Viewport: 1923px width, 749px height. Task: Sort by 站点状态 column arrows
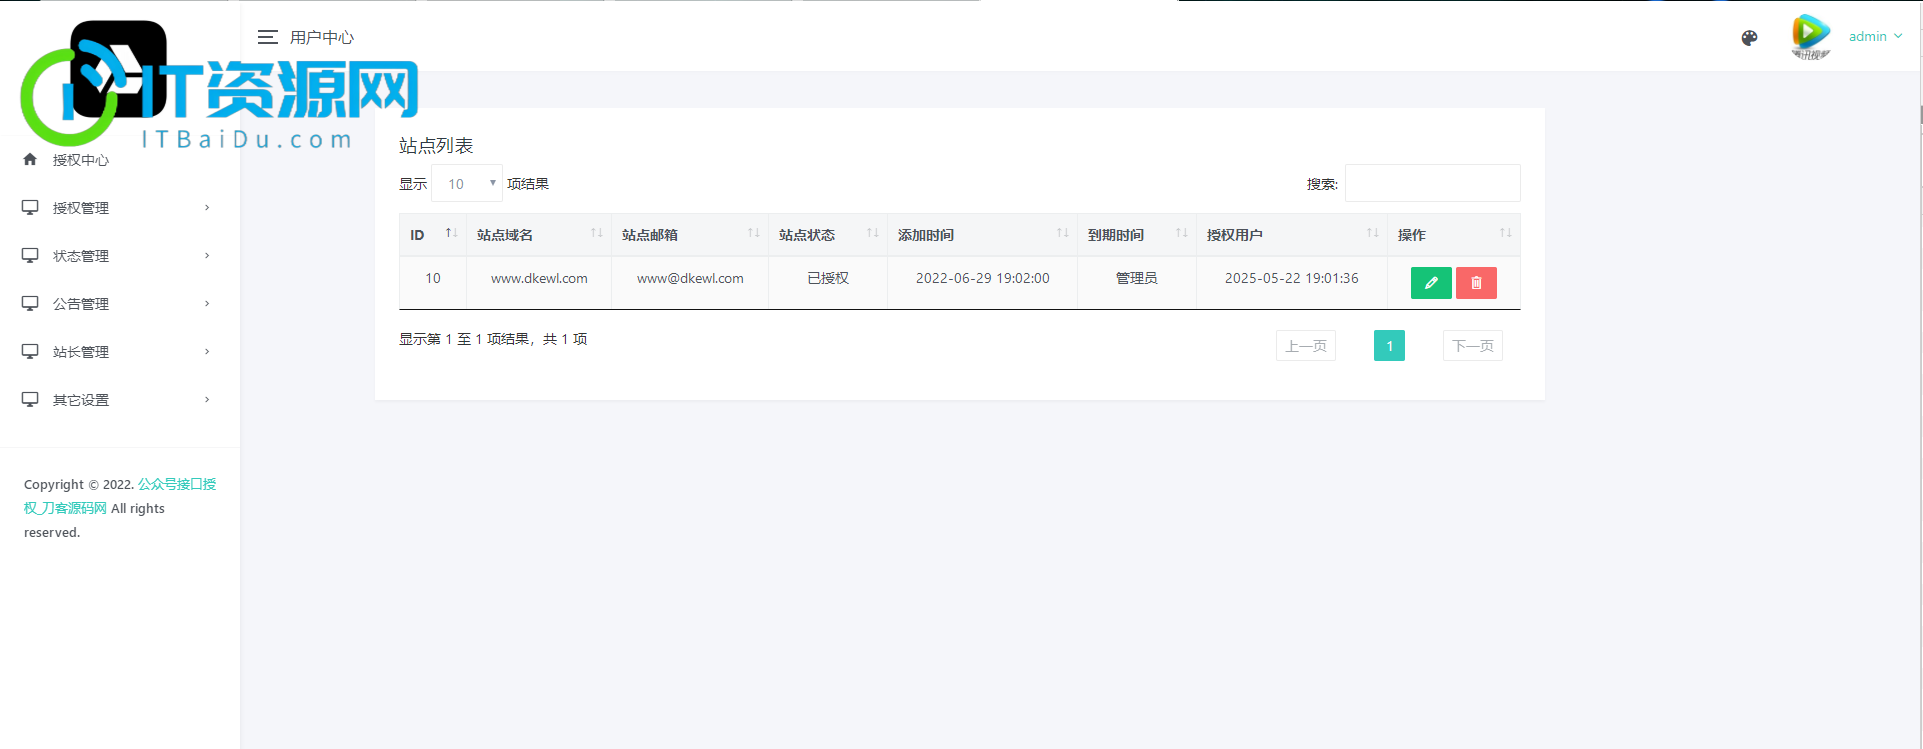coord(873,233)
